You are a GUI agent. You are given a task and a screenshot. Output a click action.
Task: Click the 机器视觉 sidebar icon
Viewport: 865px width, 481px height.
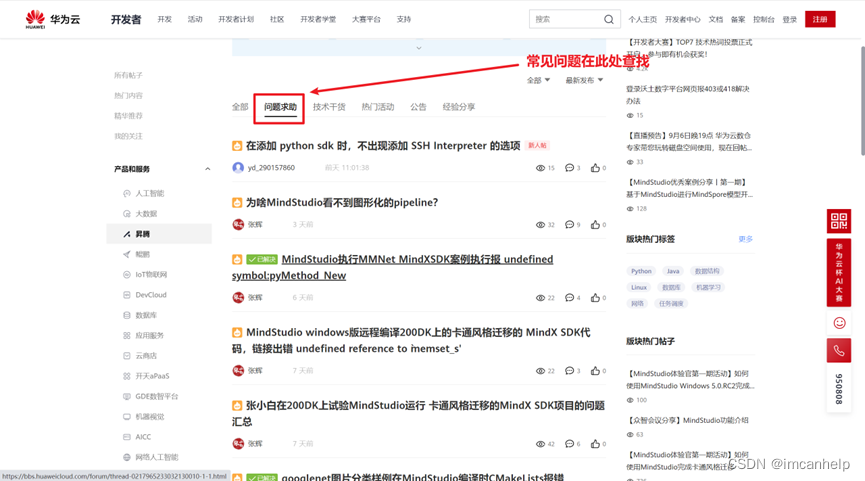[x=127, y=416]
